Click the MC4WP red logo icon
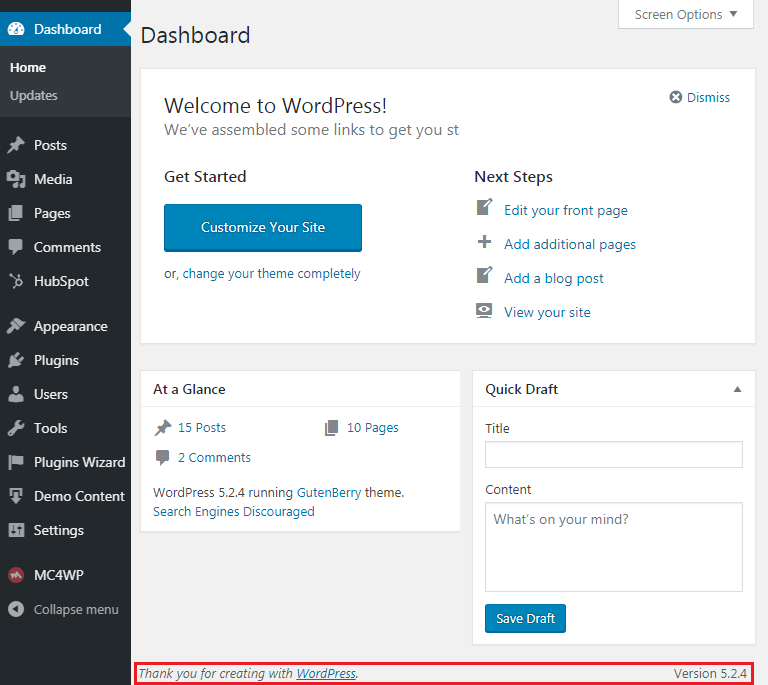This screenshot has width=768, height=685. coord(16,575)
